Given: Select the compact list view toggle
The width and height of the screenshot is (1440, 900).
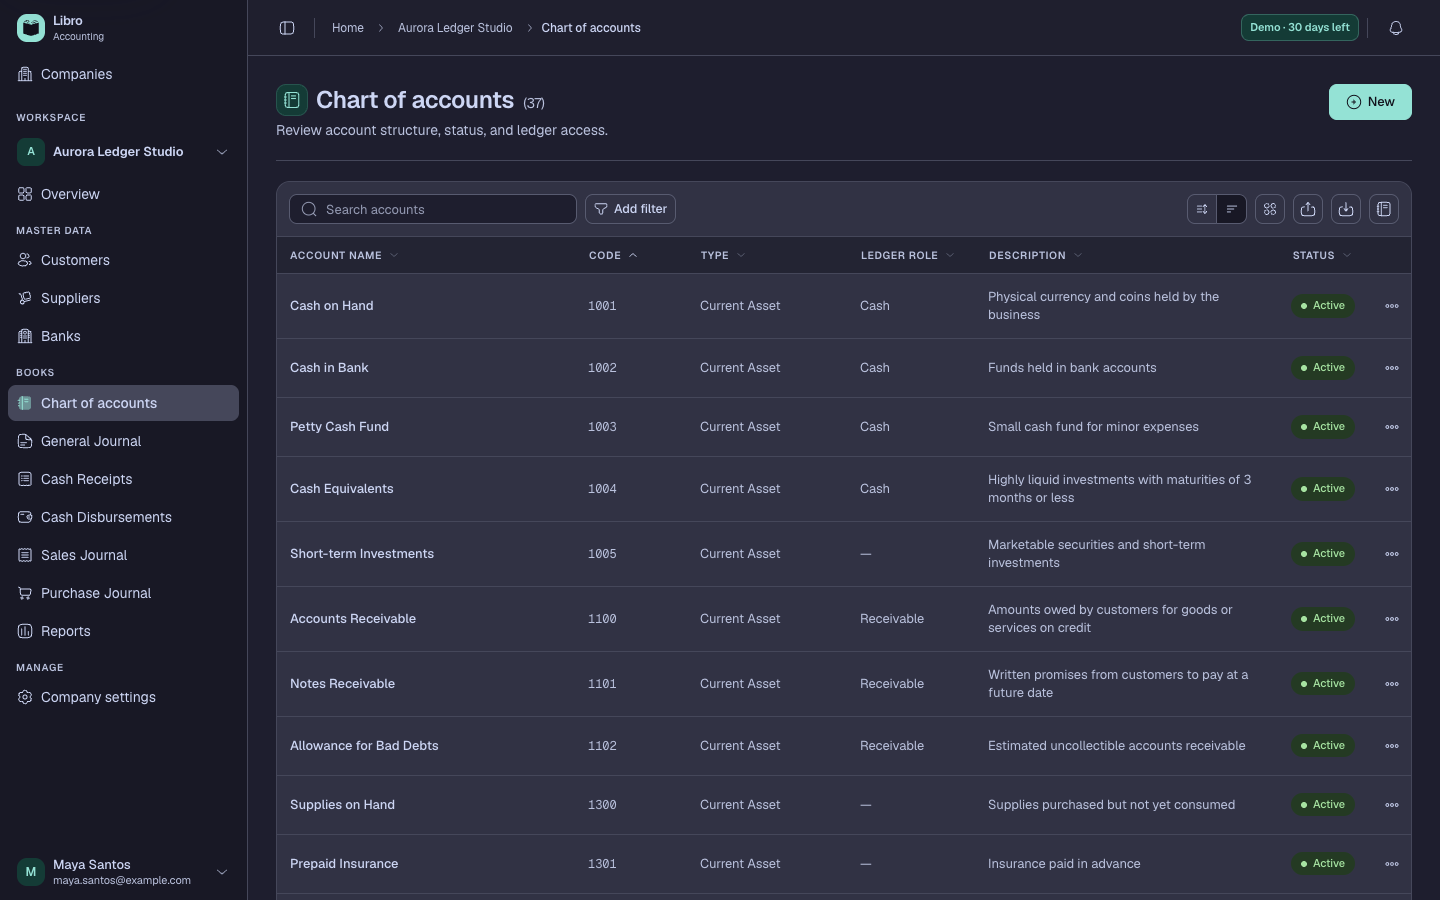Looking at the screenshot, I should pyautogui.click(x=1232, y=209).
